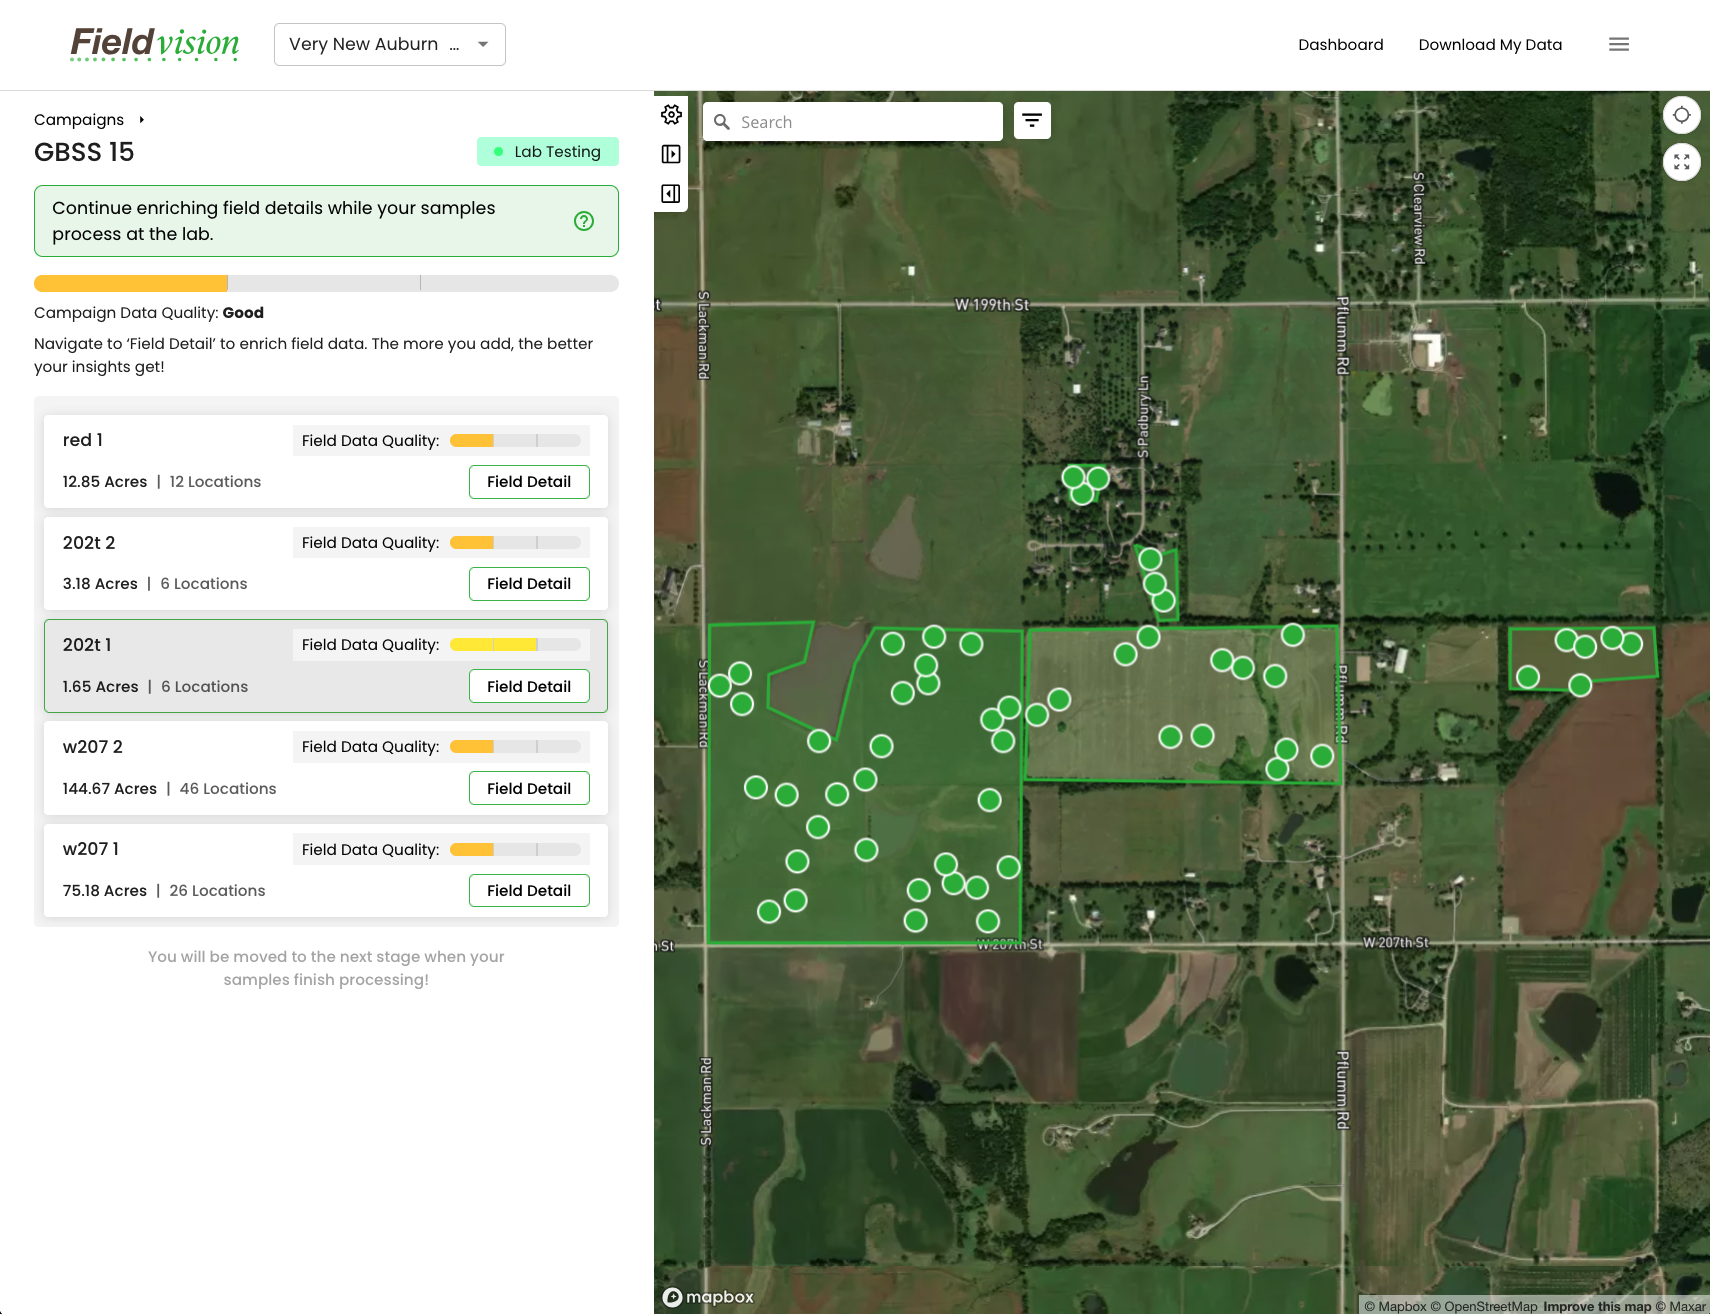
Task: Open Download My Data
Action: 1490,44
